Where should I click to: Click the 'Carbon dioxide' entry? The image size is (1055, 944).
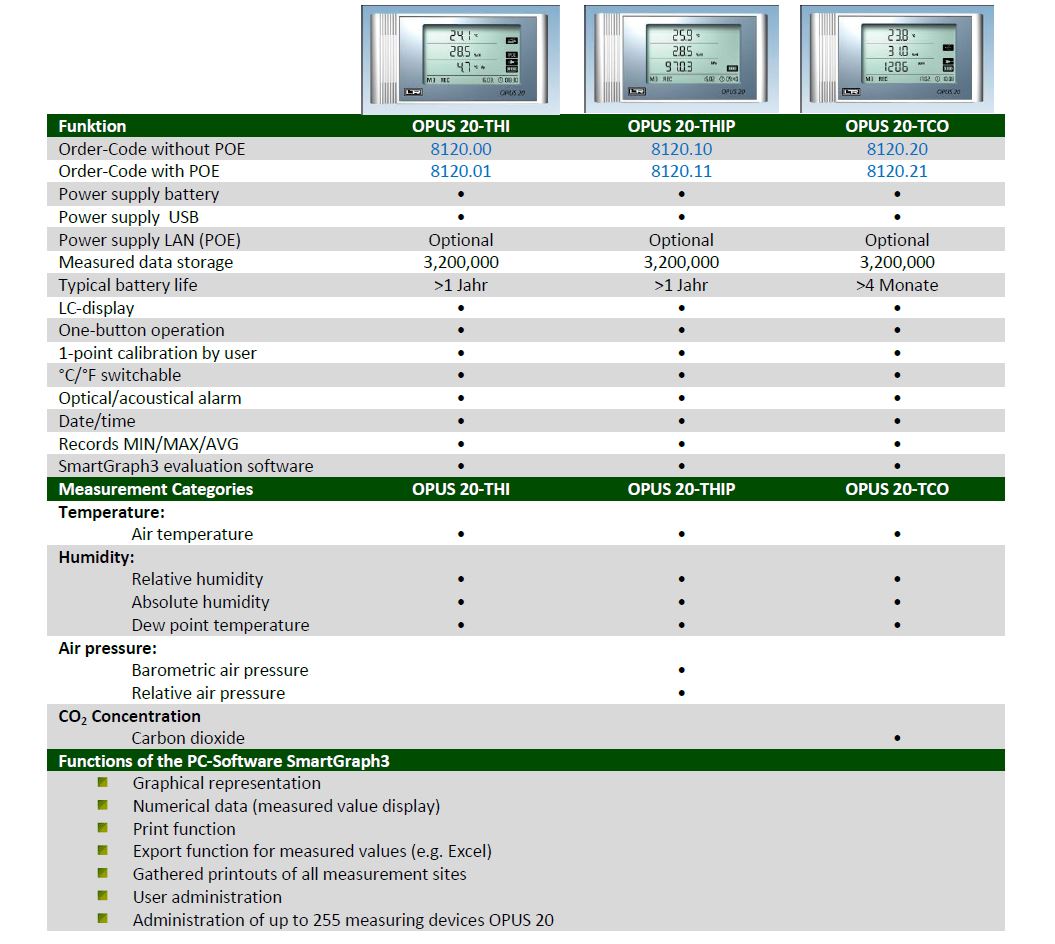tap(188, 738)
